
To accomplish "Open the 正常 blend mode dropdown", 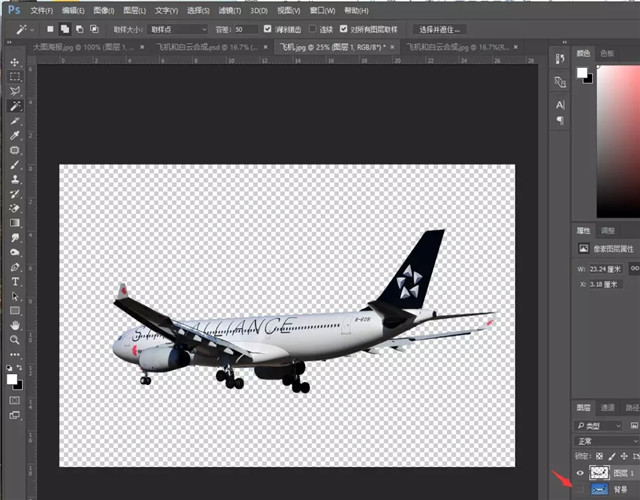I will pos(605,440).
